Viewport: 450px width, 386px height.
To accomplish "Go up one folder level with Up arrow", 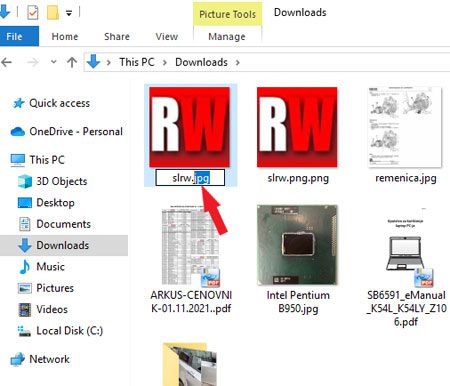I will (x=72, y=62).
